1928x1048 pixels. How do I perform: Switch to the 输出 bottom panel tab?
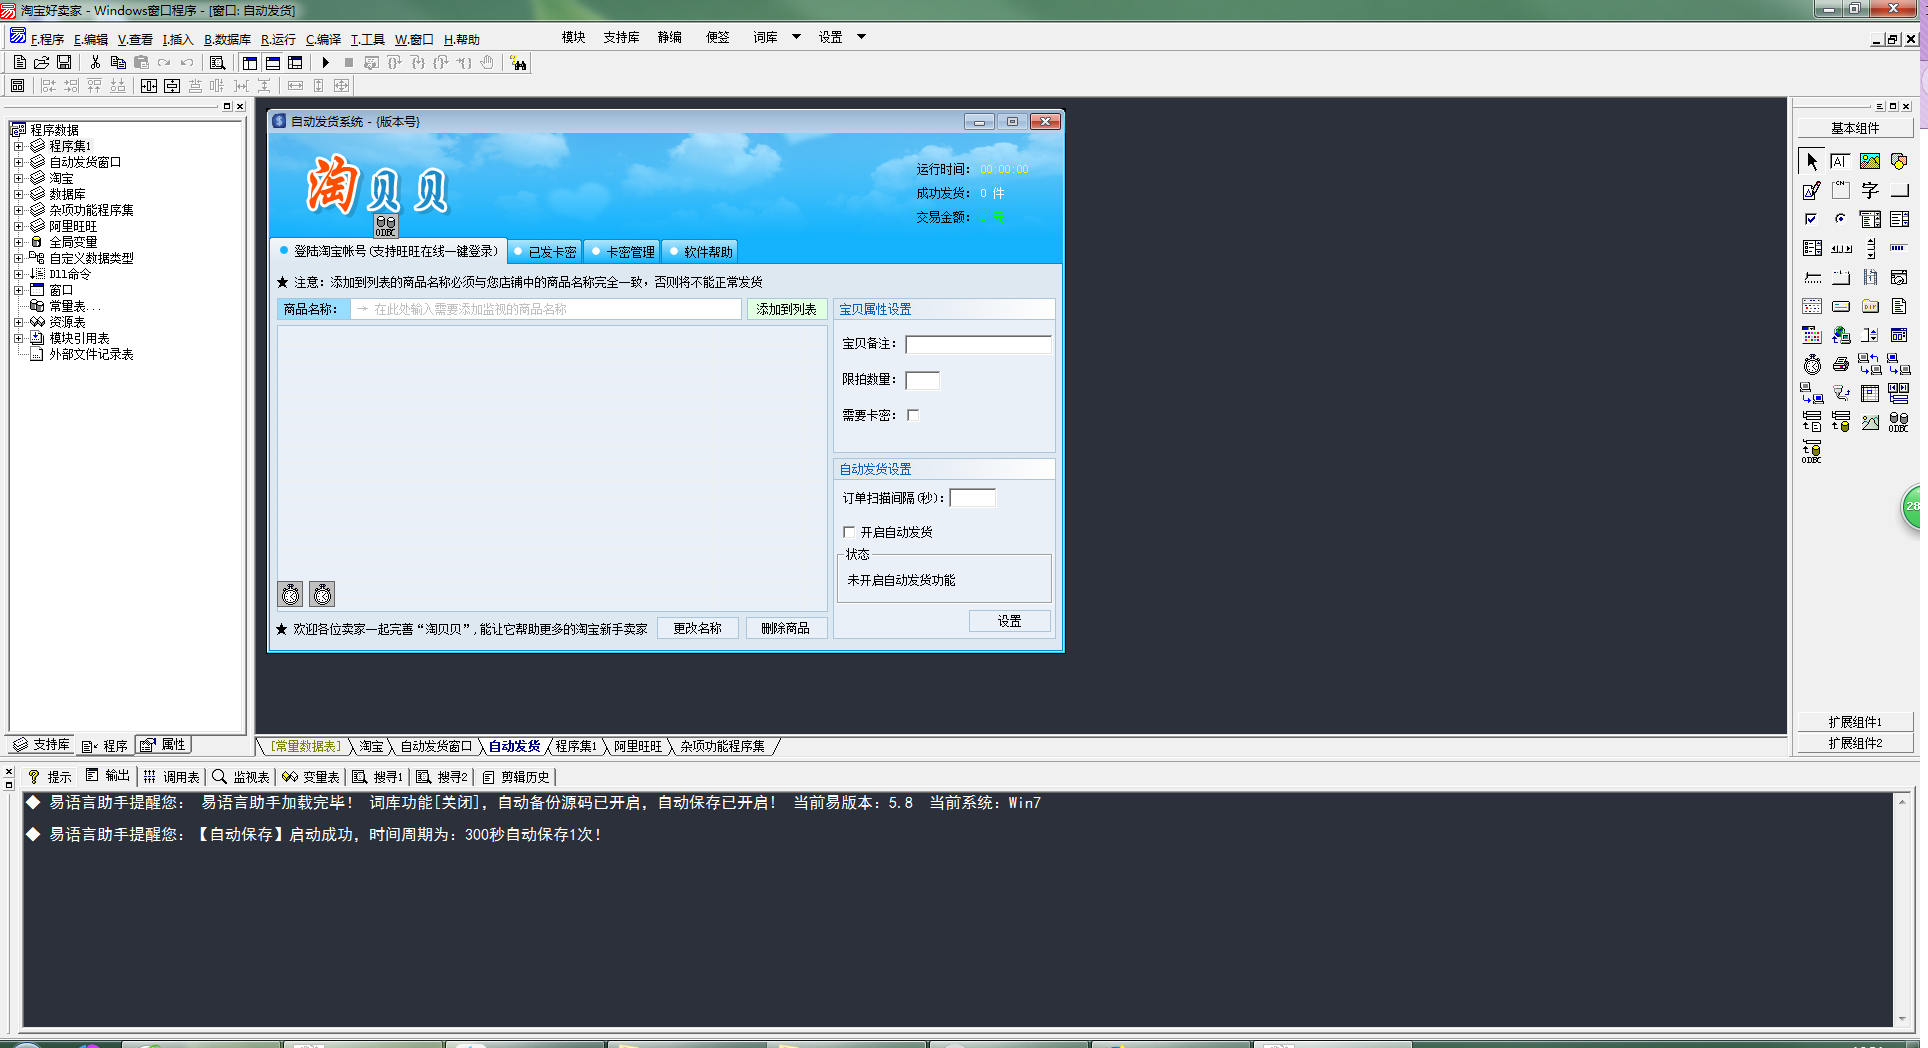tap(108, 776)
